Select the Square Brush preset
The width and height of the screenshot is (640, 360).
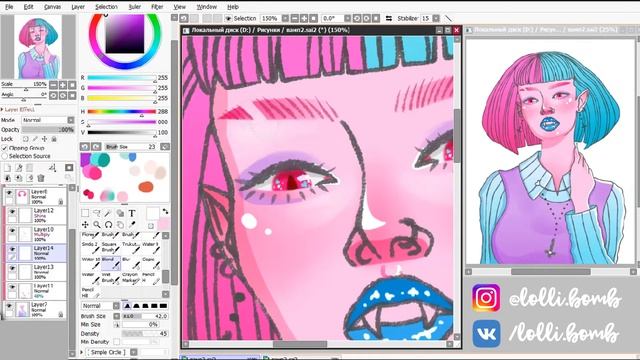pos(111,247)
